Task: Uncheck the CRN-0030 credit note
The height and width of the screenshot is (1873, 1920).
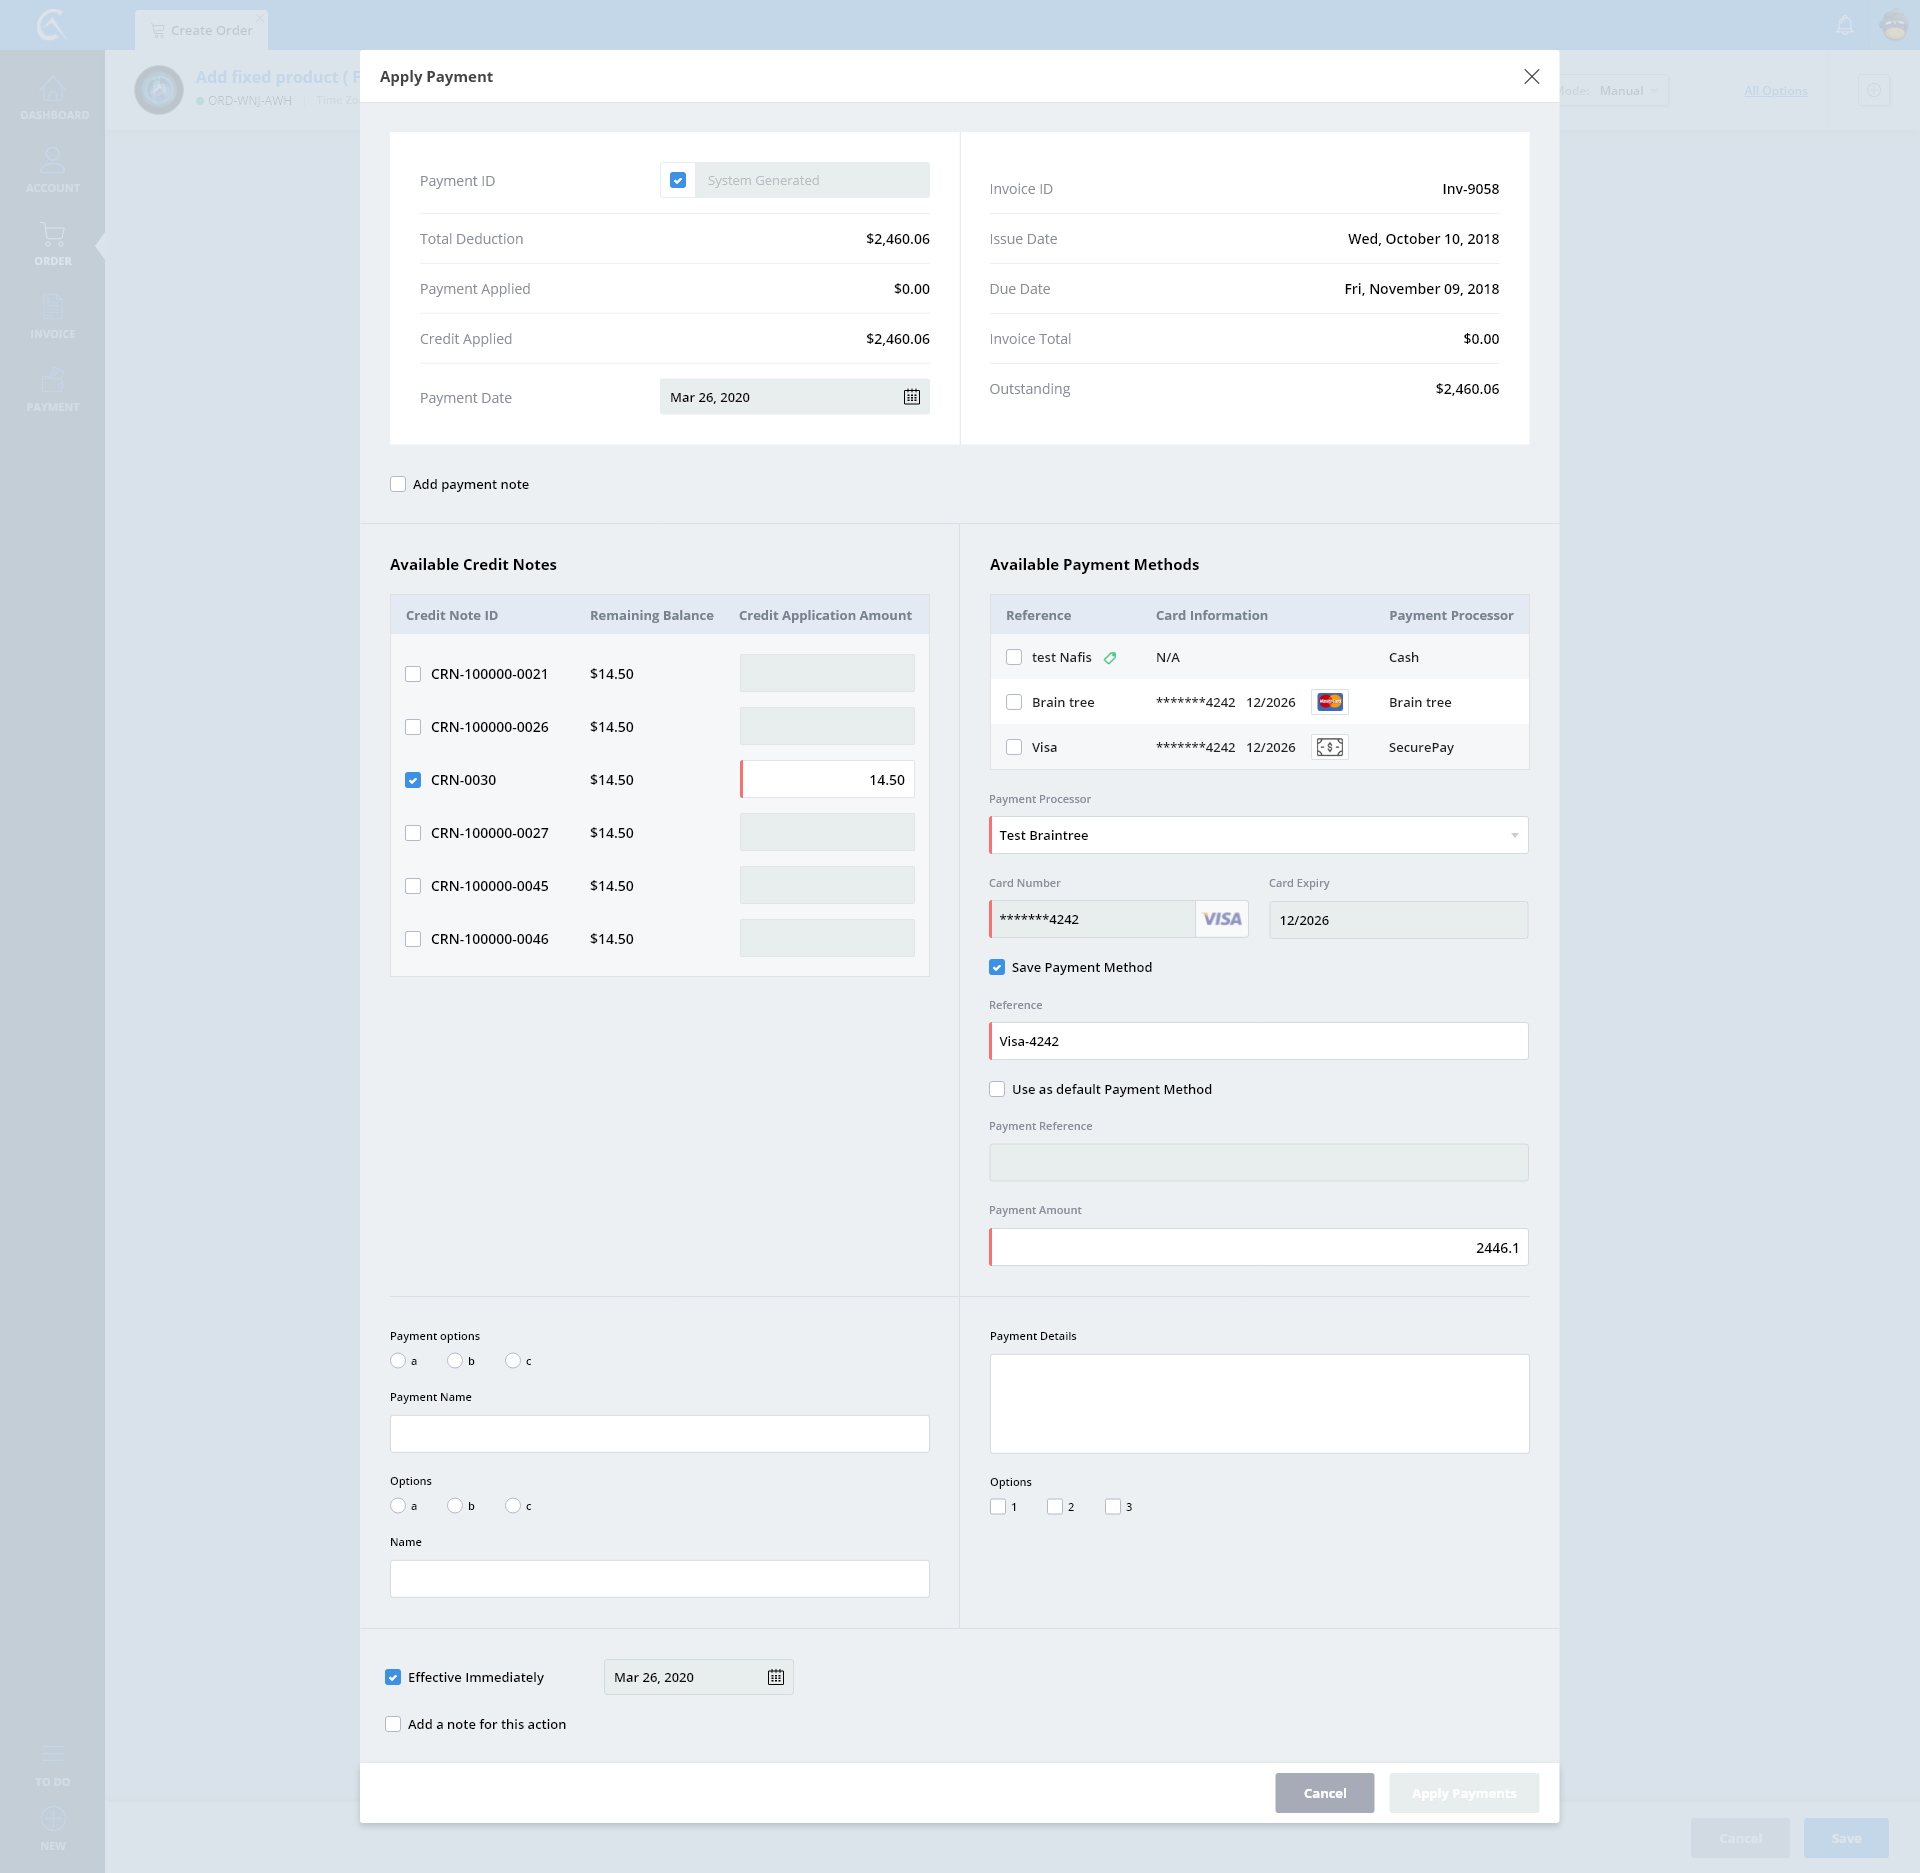Action: (413, 780)
